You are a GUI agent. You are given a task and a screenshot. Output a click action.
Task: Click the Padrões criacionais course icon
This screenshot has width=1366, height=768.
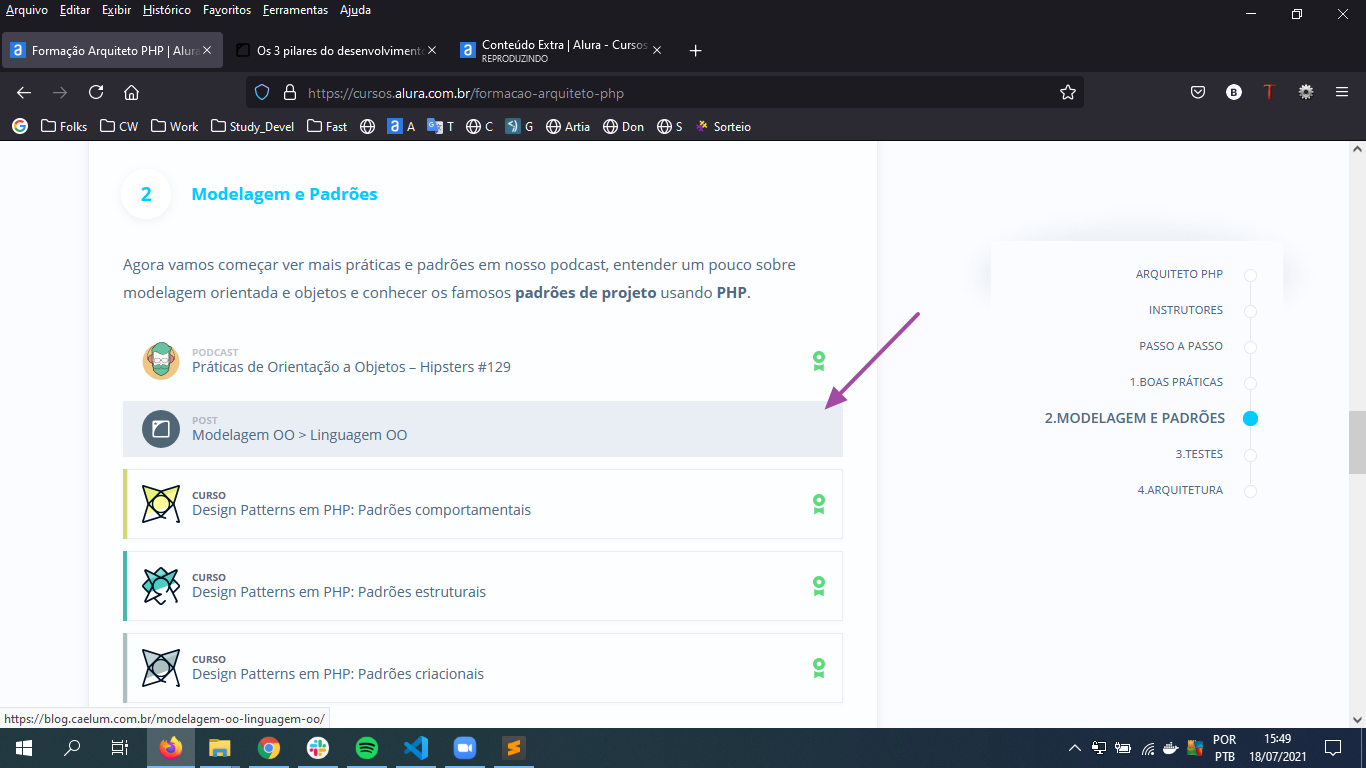tap(161, 668)
